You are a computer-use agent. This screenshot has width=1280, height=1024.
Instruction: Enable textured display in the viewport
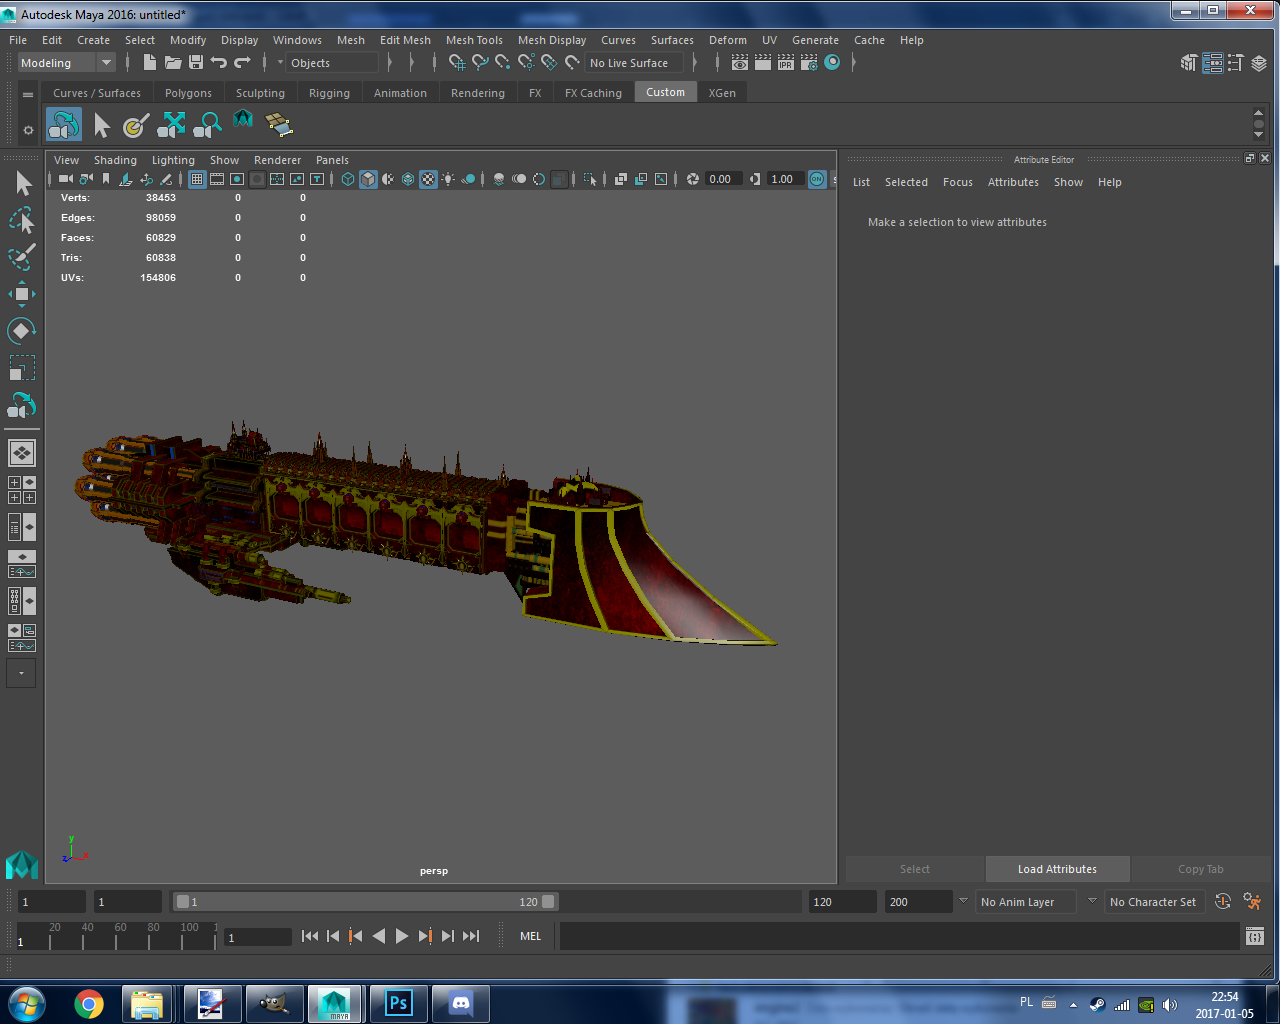(428, 180)
